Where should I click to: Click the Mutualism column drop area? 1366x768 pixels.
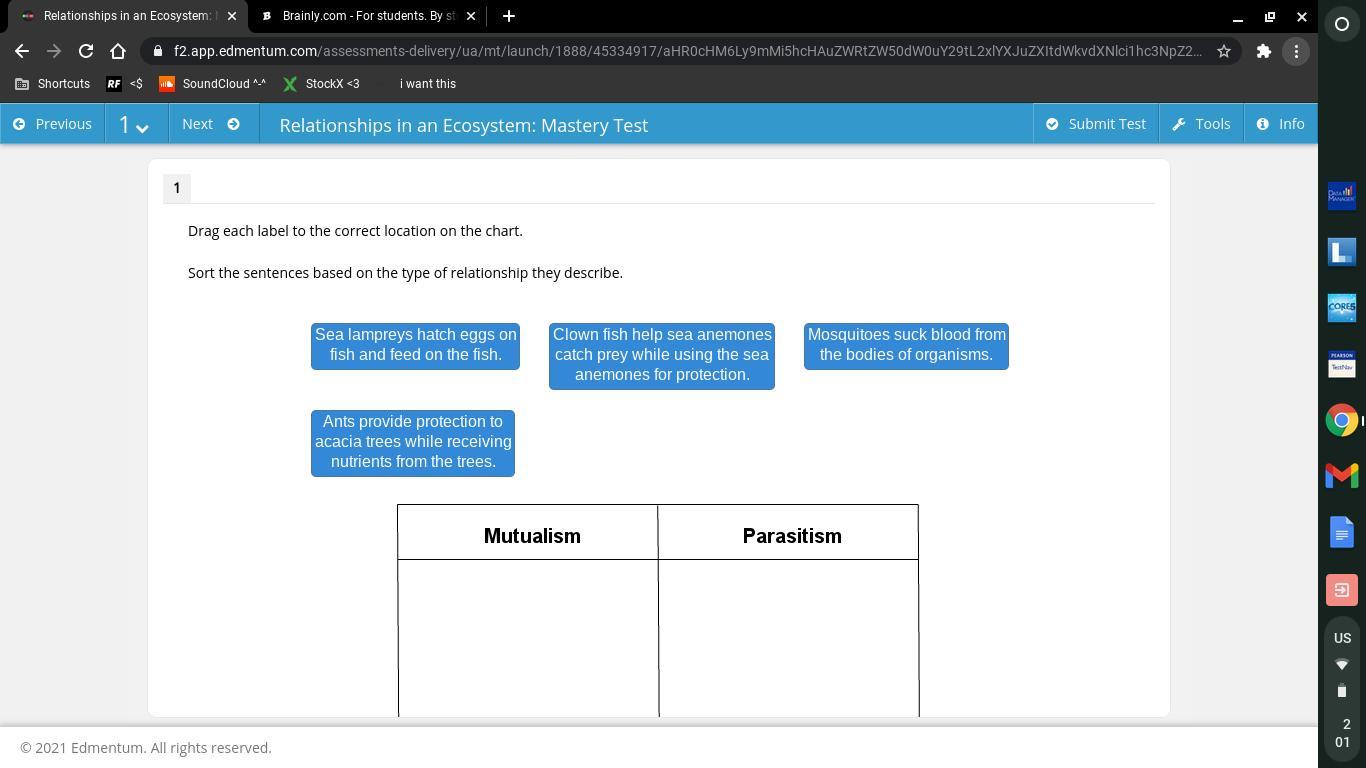528,638
